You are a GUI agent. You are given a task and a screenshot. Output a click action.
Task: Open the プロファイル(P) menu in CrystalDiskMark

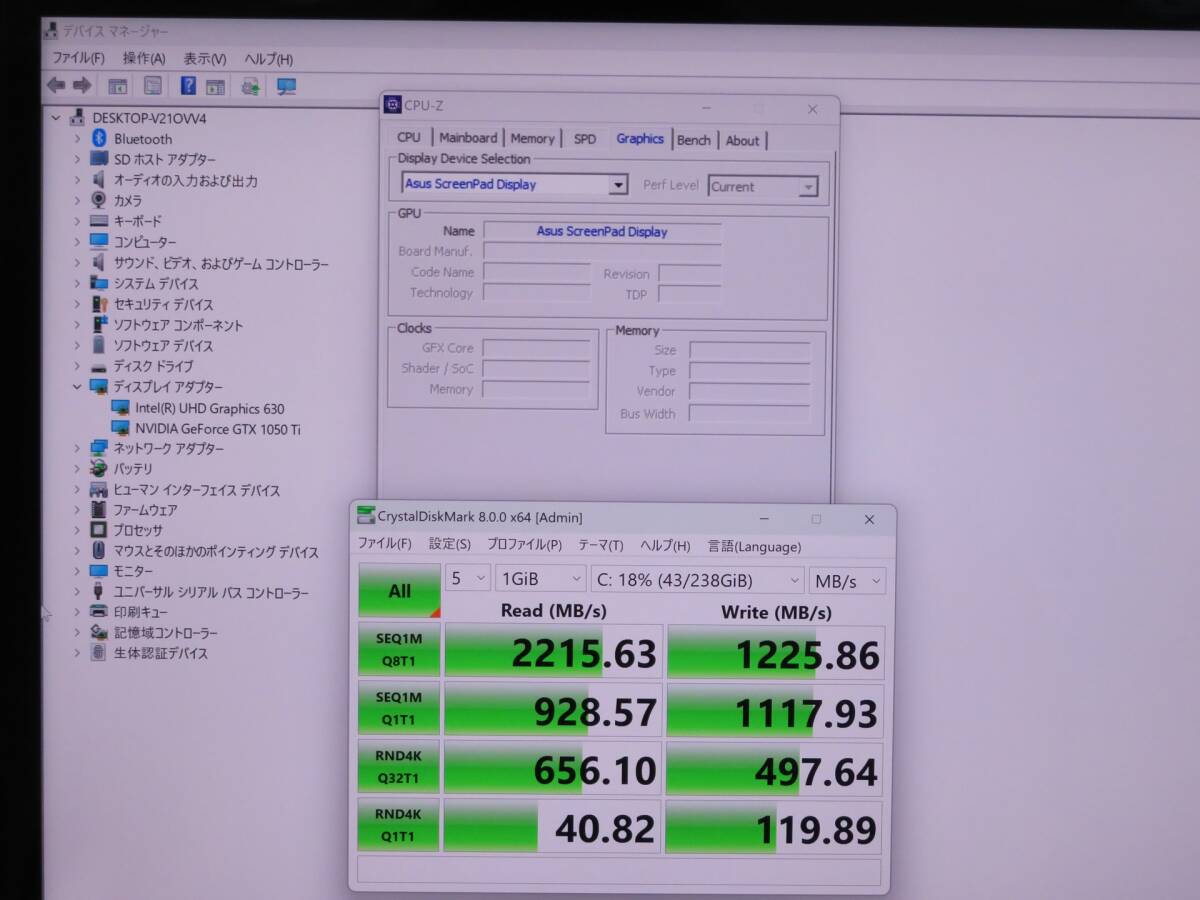click(x=524, y=545)
